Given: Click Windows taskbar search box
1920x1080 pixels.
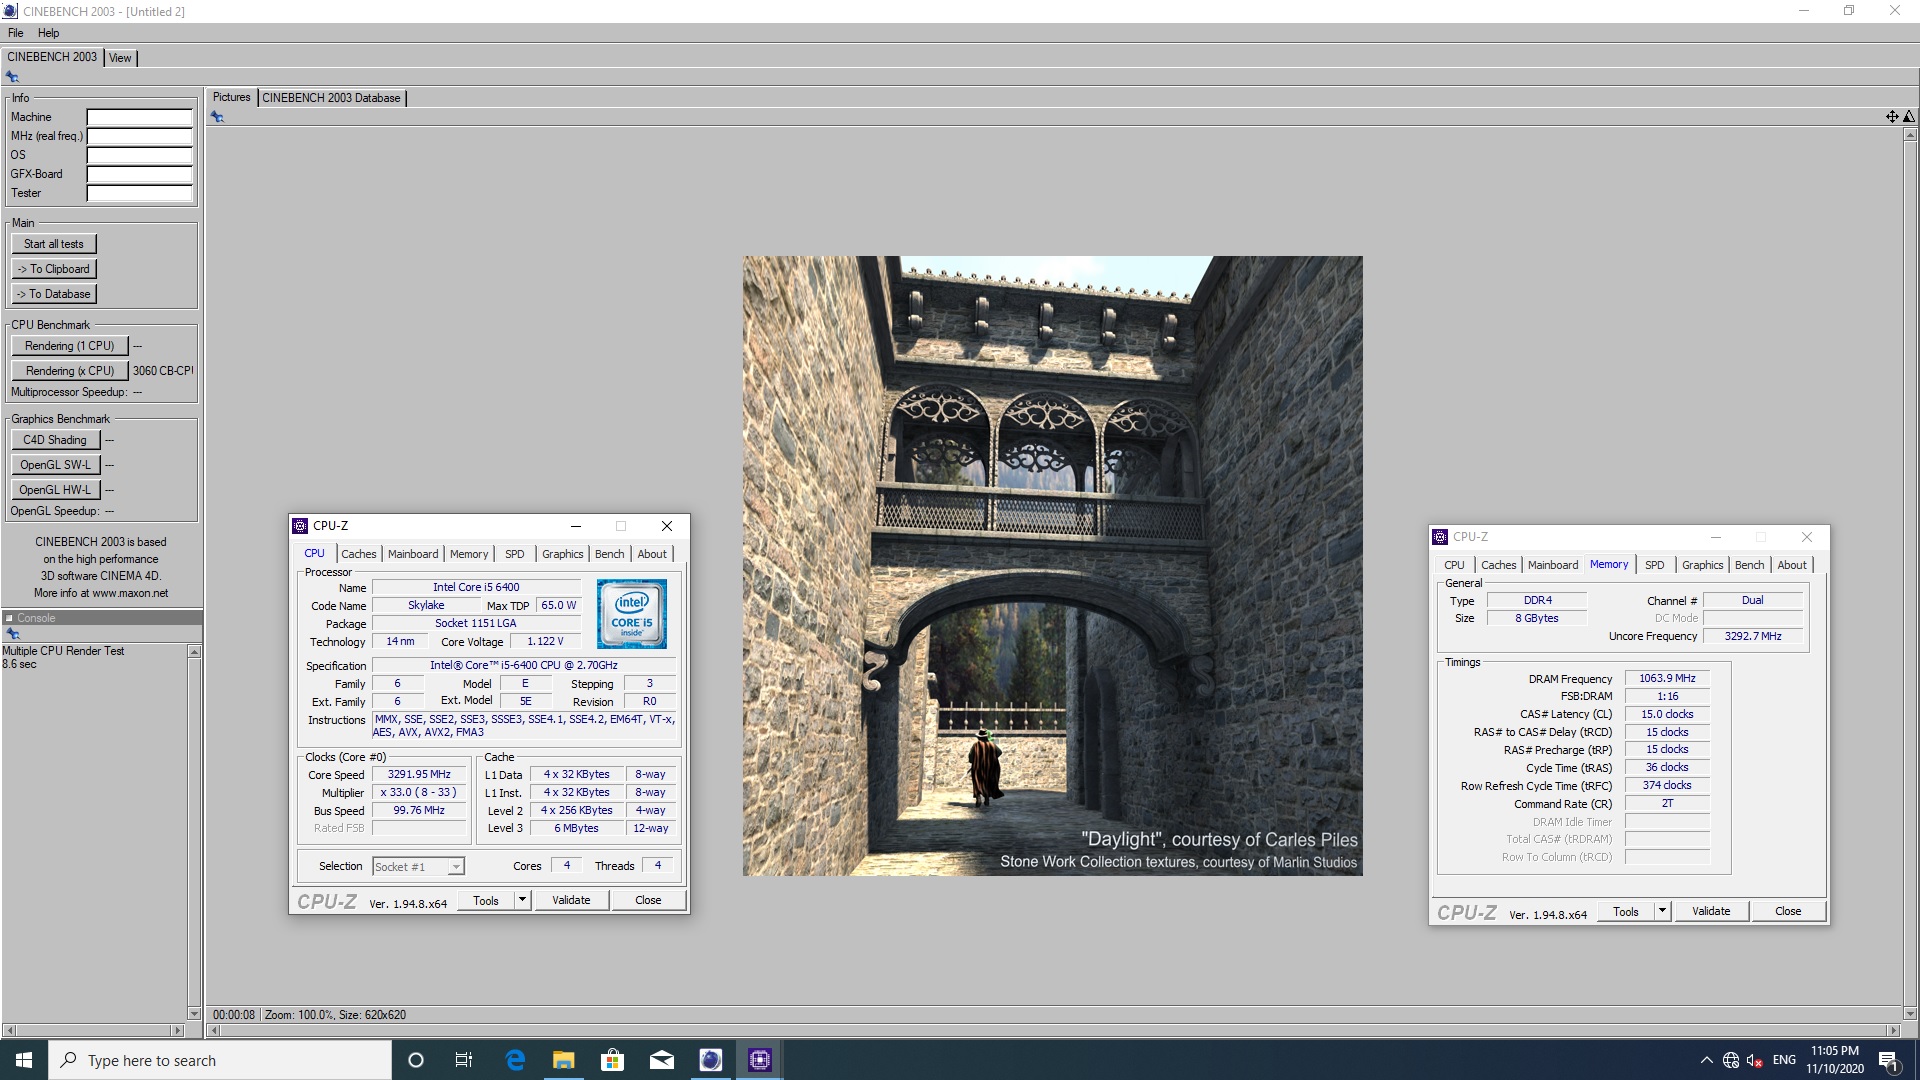Looking at the screenshot, I should (220, 1060).
